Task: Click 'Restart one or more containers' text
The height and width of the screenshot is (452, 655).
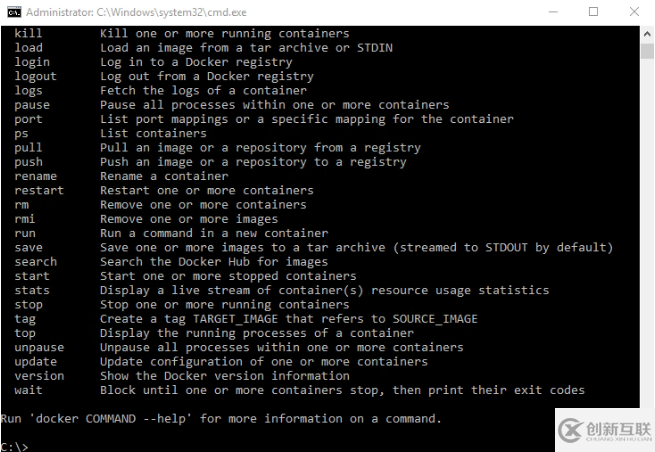Action: pyautogui.click(x=207, y=190)
